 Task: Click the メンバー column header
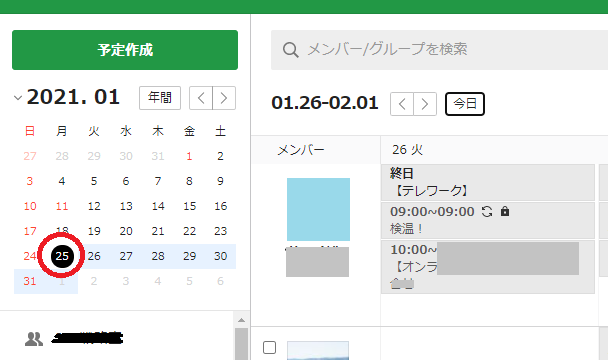point(301,150)
